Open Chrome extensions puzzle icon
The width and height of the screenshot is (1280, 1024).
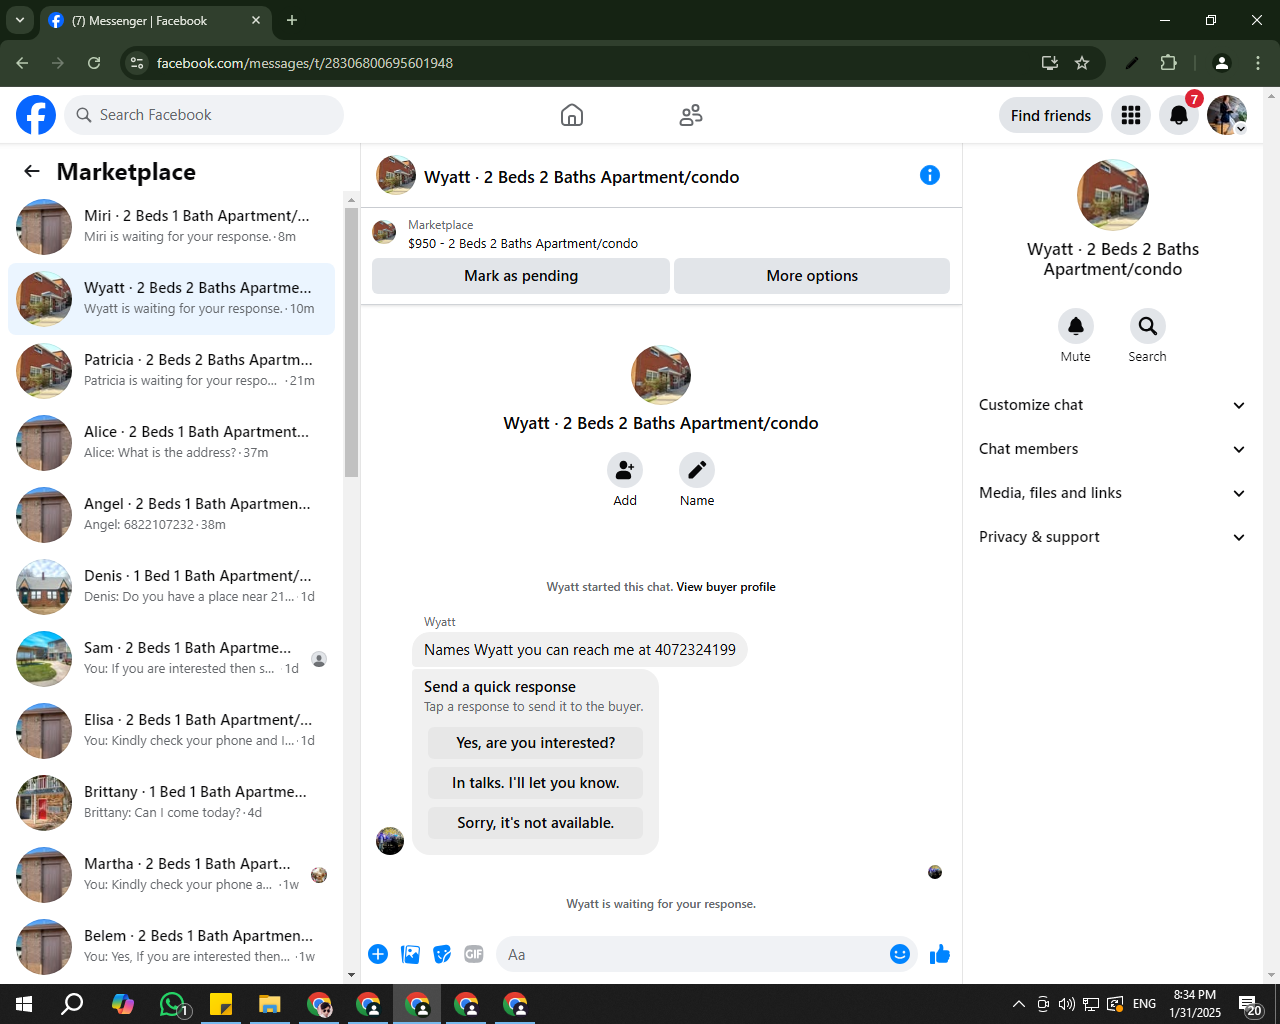click(x=1168, y=63)
